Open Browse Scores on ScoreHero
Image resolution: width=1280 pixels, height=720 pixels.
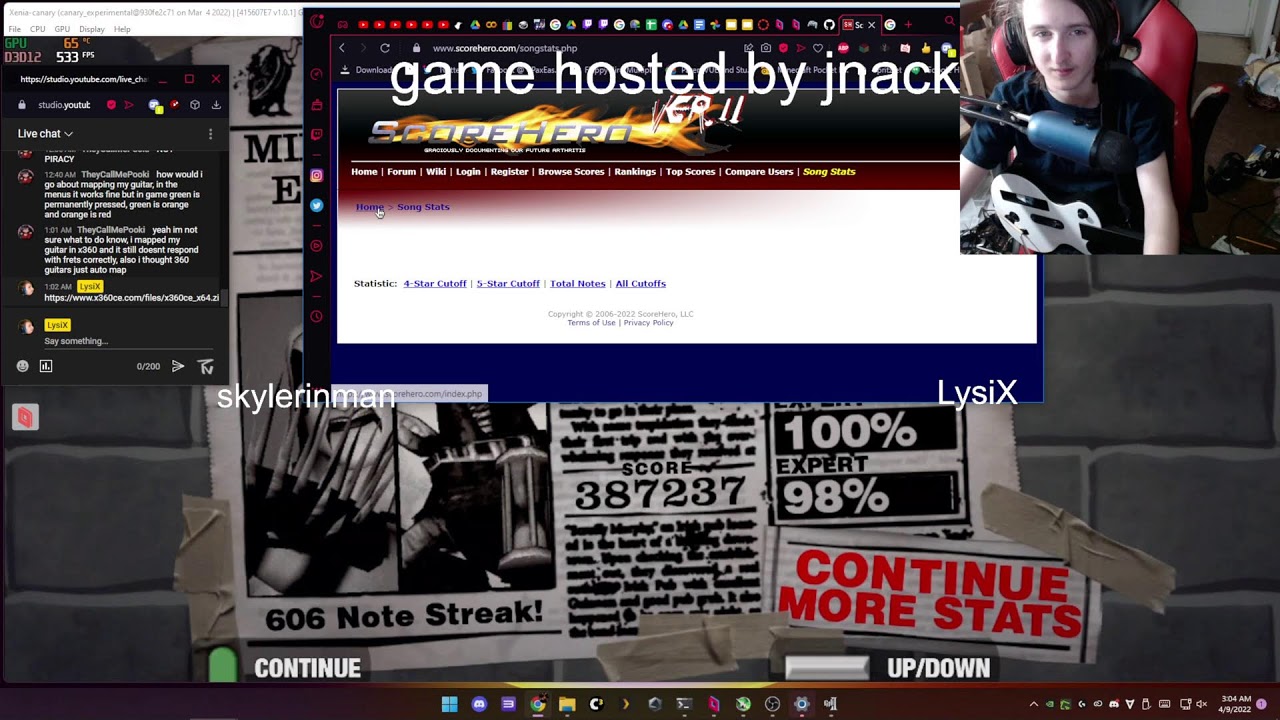coord(571,172)
